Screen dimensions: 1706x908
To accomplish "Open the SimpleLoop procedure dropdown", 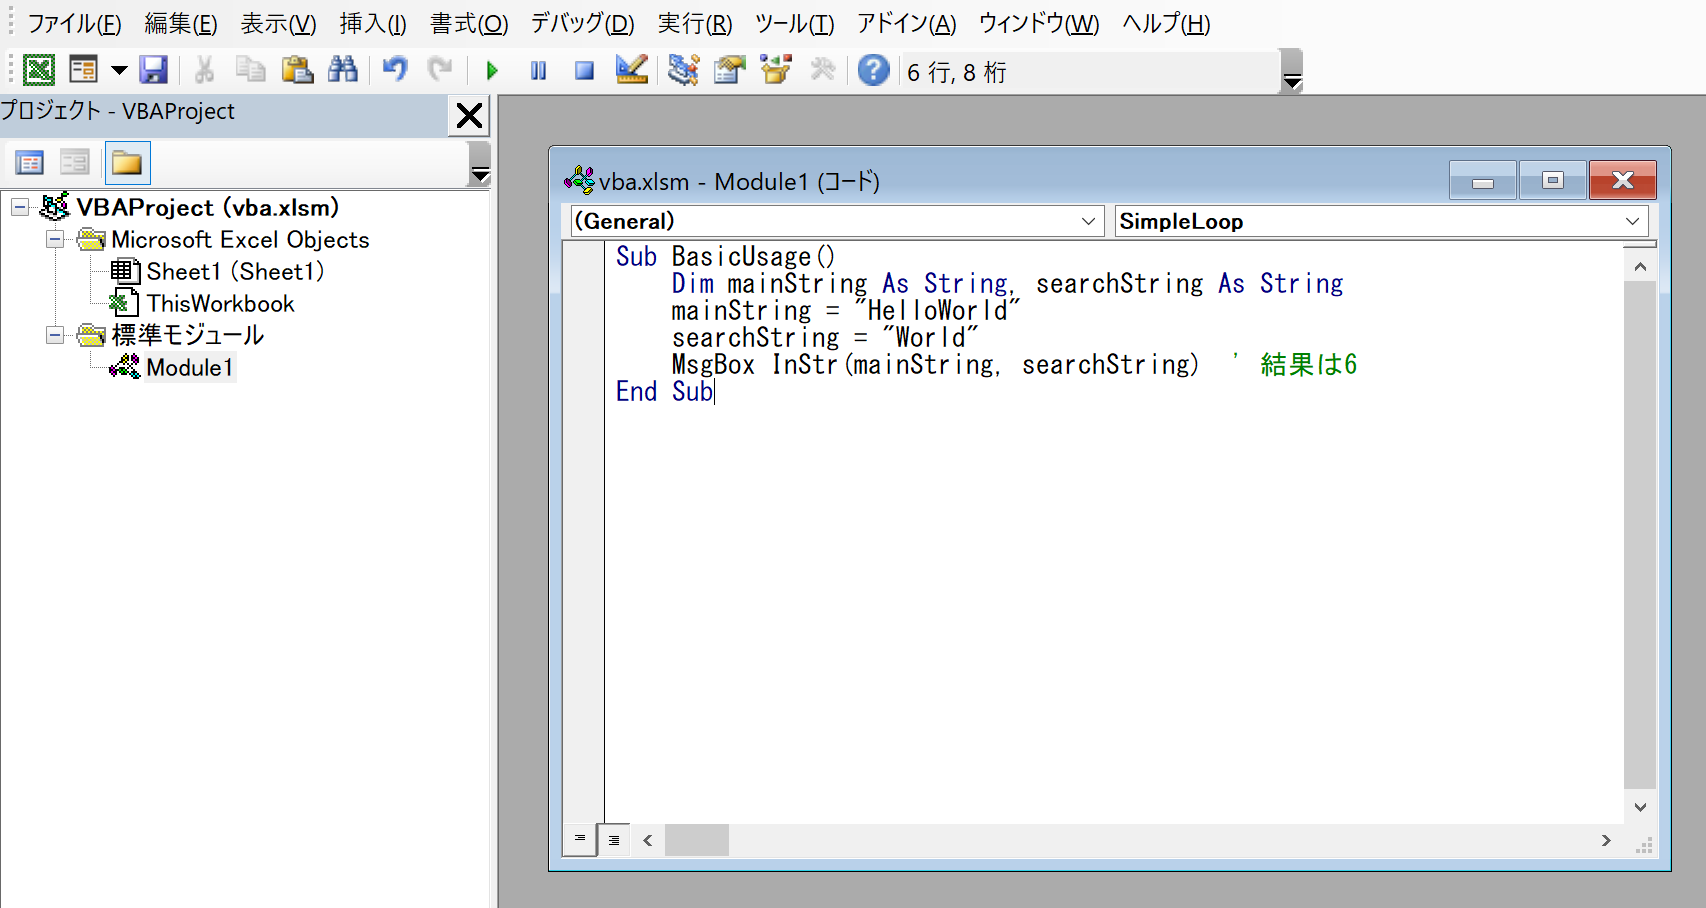I will click(x=1634, y=221).
